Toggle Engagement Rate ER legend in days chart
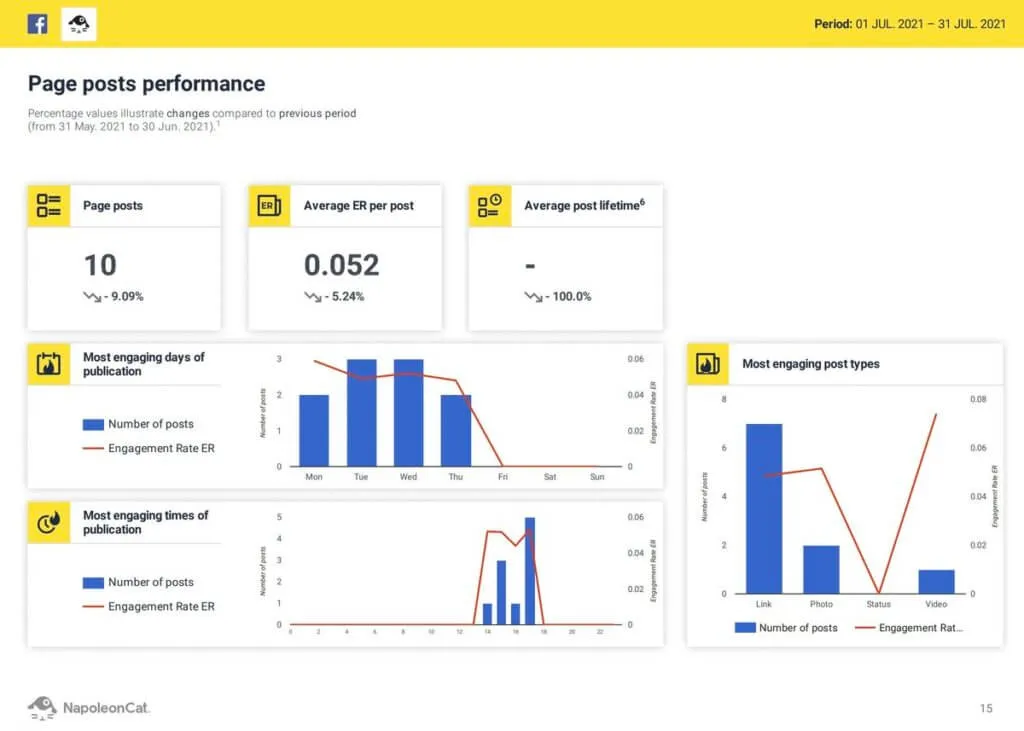1024x731 pixels. [149, 448]
